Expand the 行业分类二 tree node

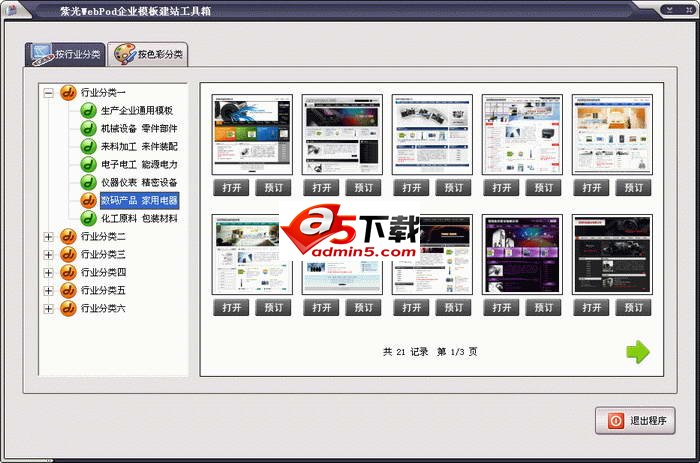(x=48, y=237)
